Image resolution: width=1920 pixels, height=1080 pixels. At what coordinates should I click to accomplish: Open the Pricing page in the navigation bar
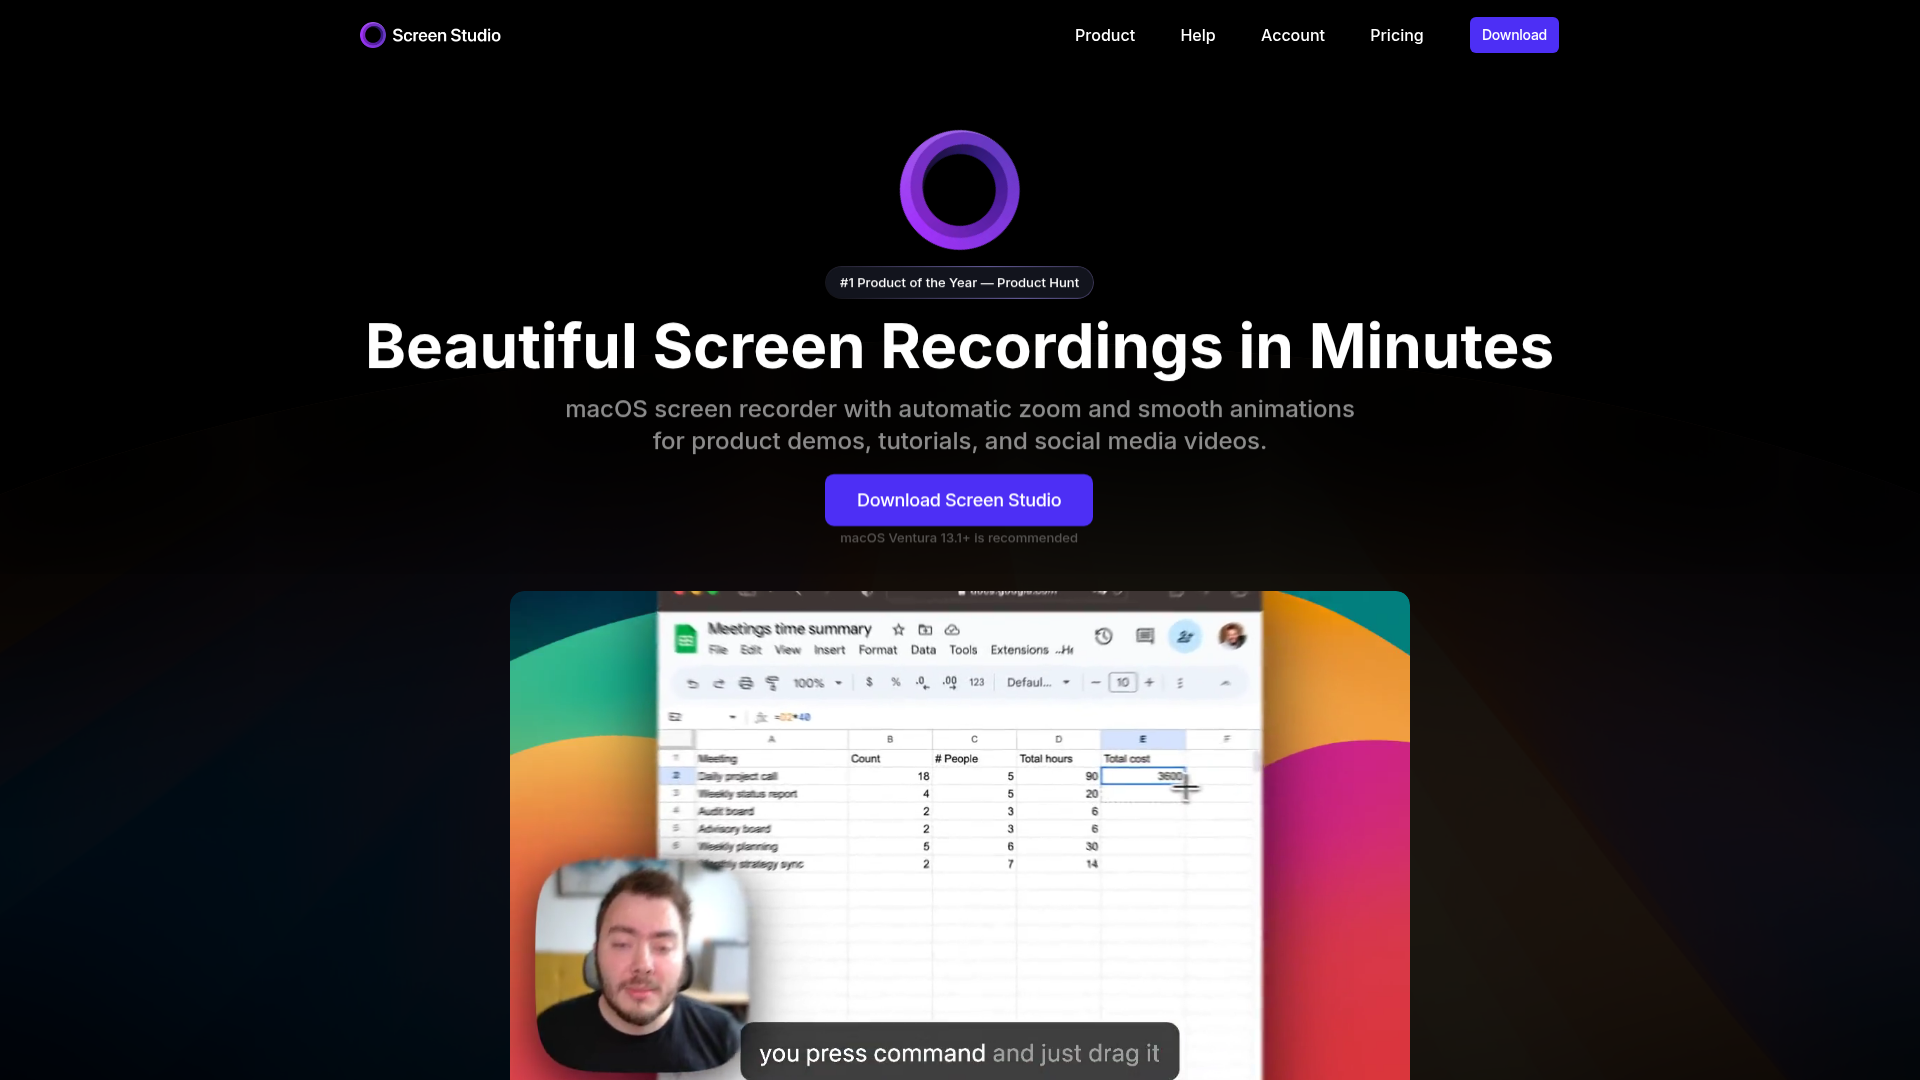point(1396,35)
